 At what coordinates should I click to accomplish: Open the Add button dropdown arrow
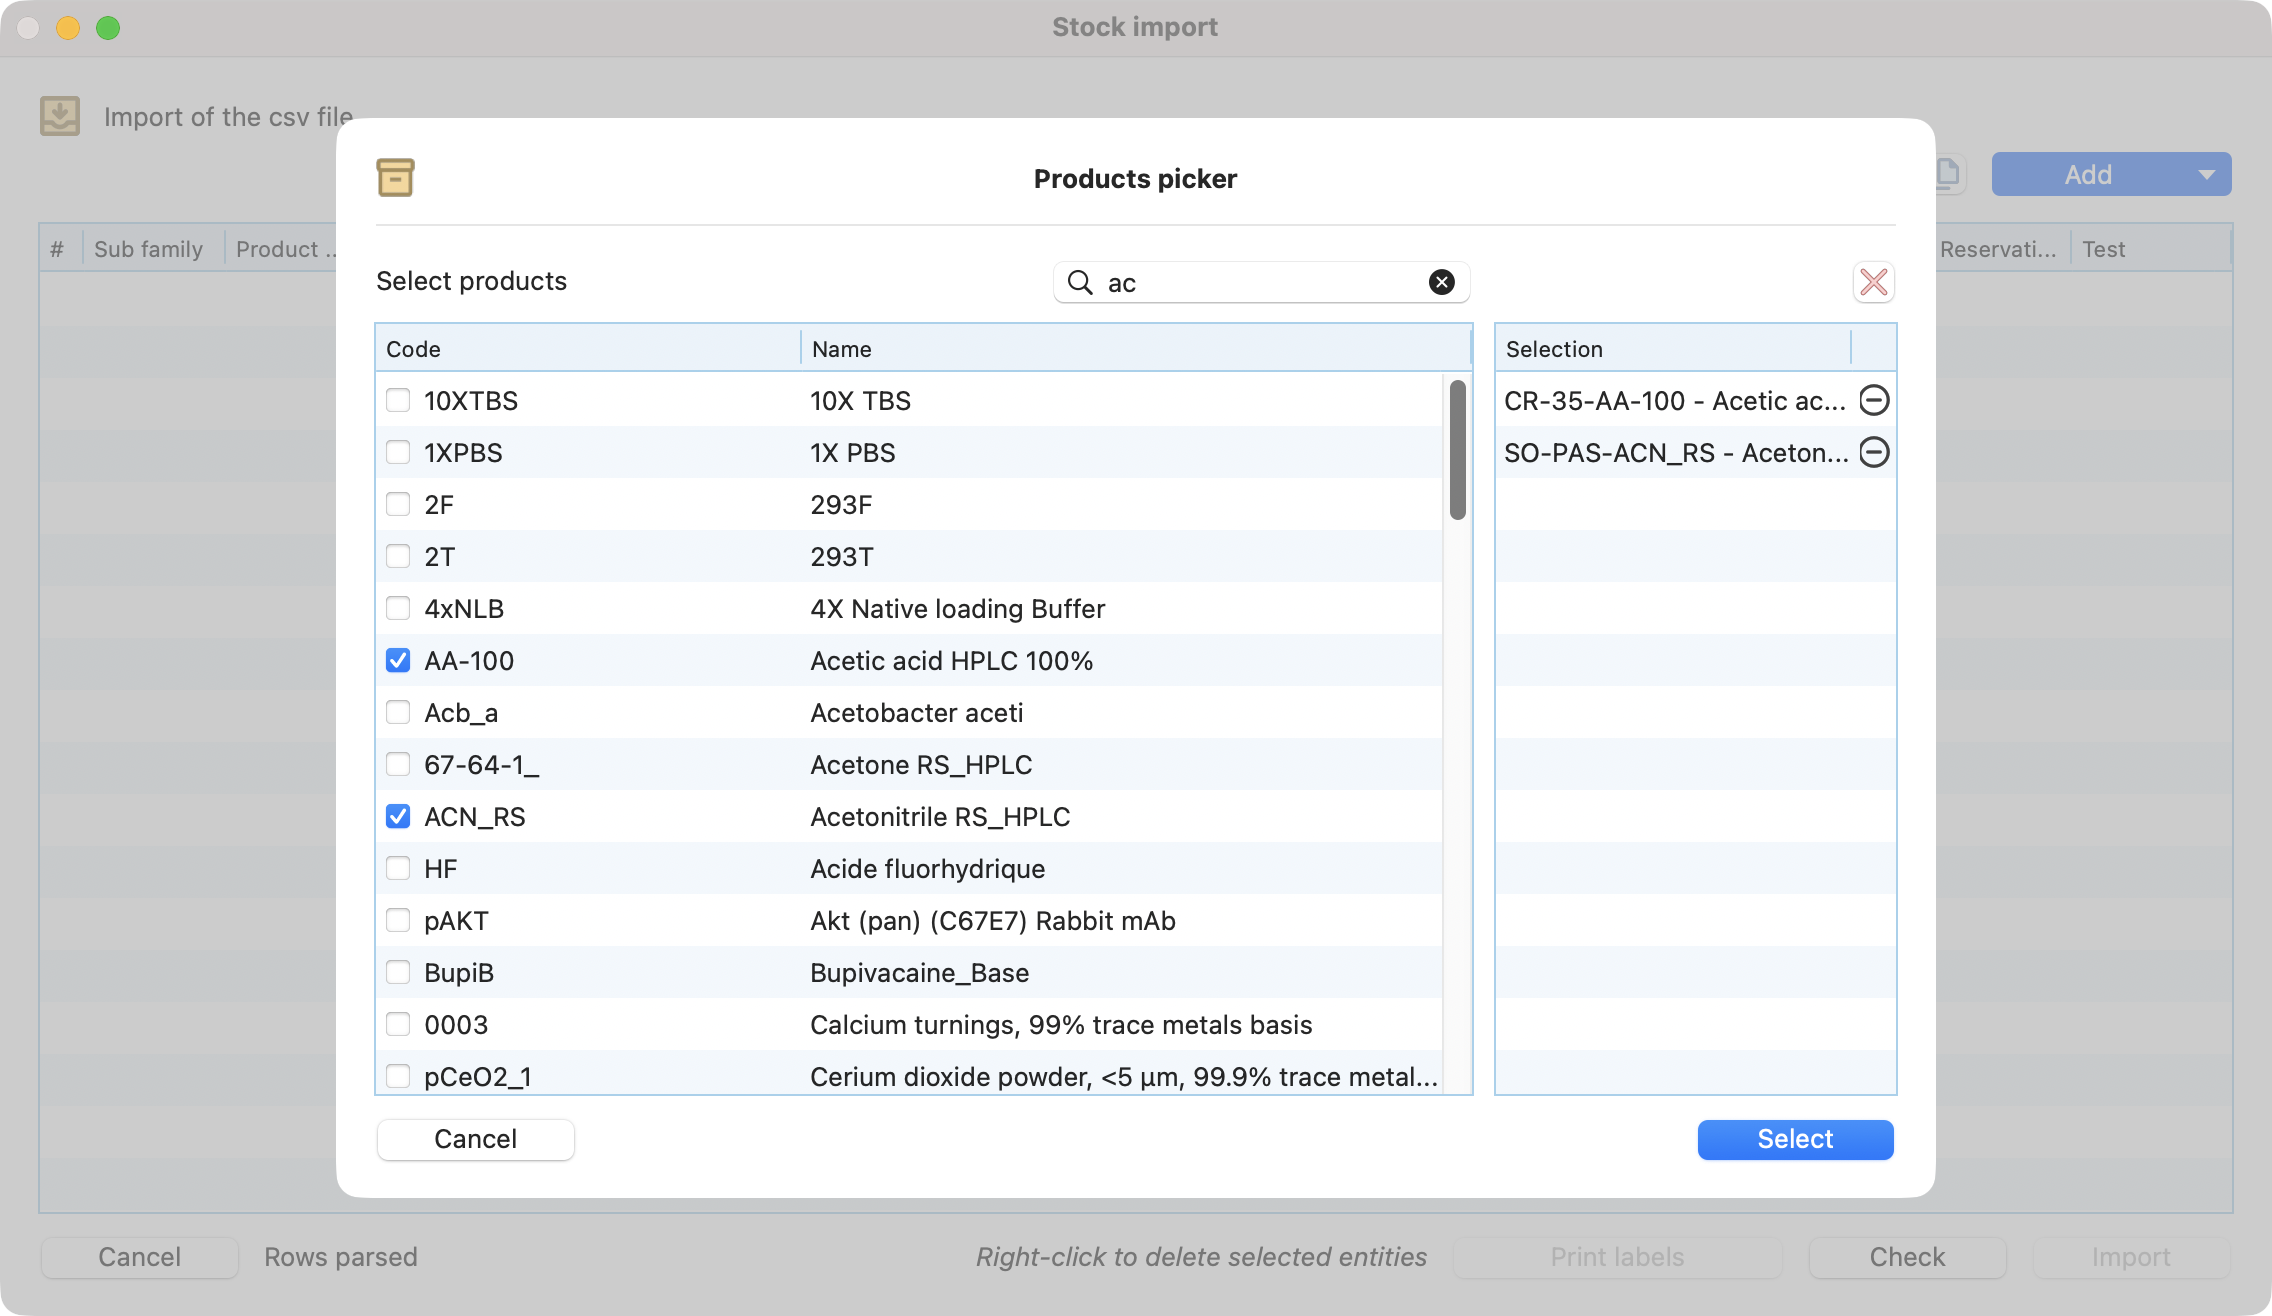tap(2206, 174)
